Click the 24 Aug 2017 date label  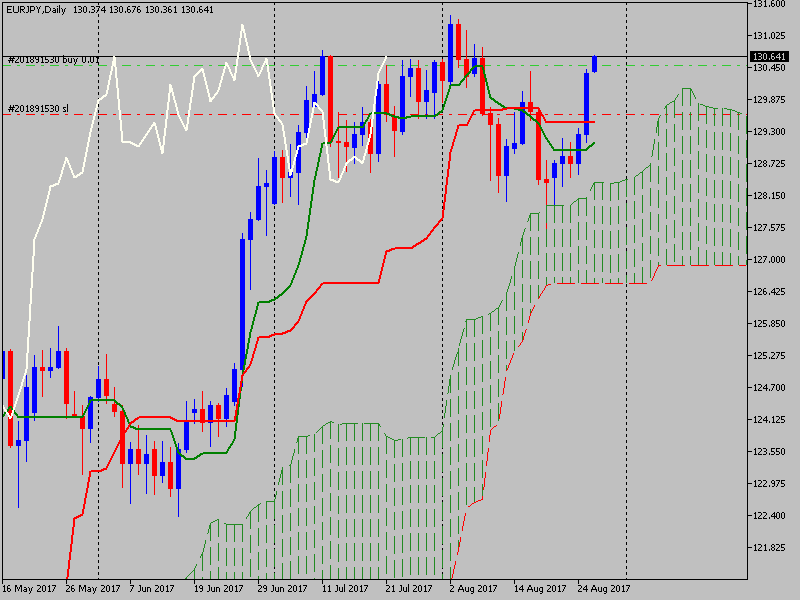tap(604, 589)
